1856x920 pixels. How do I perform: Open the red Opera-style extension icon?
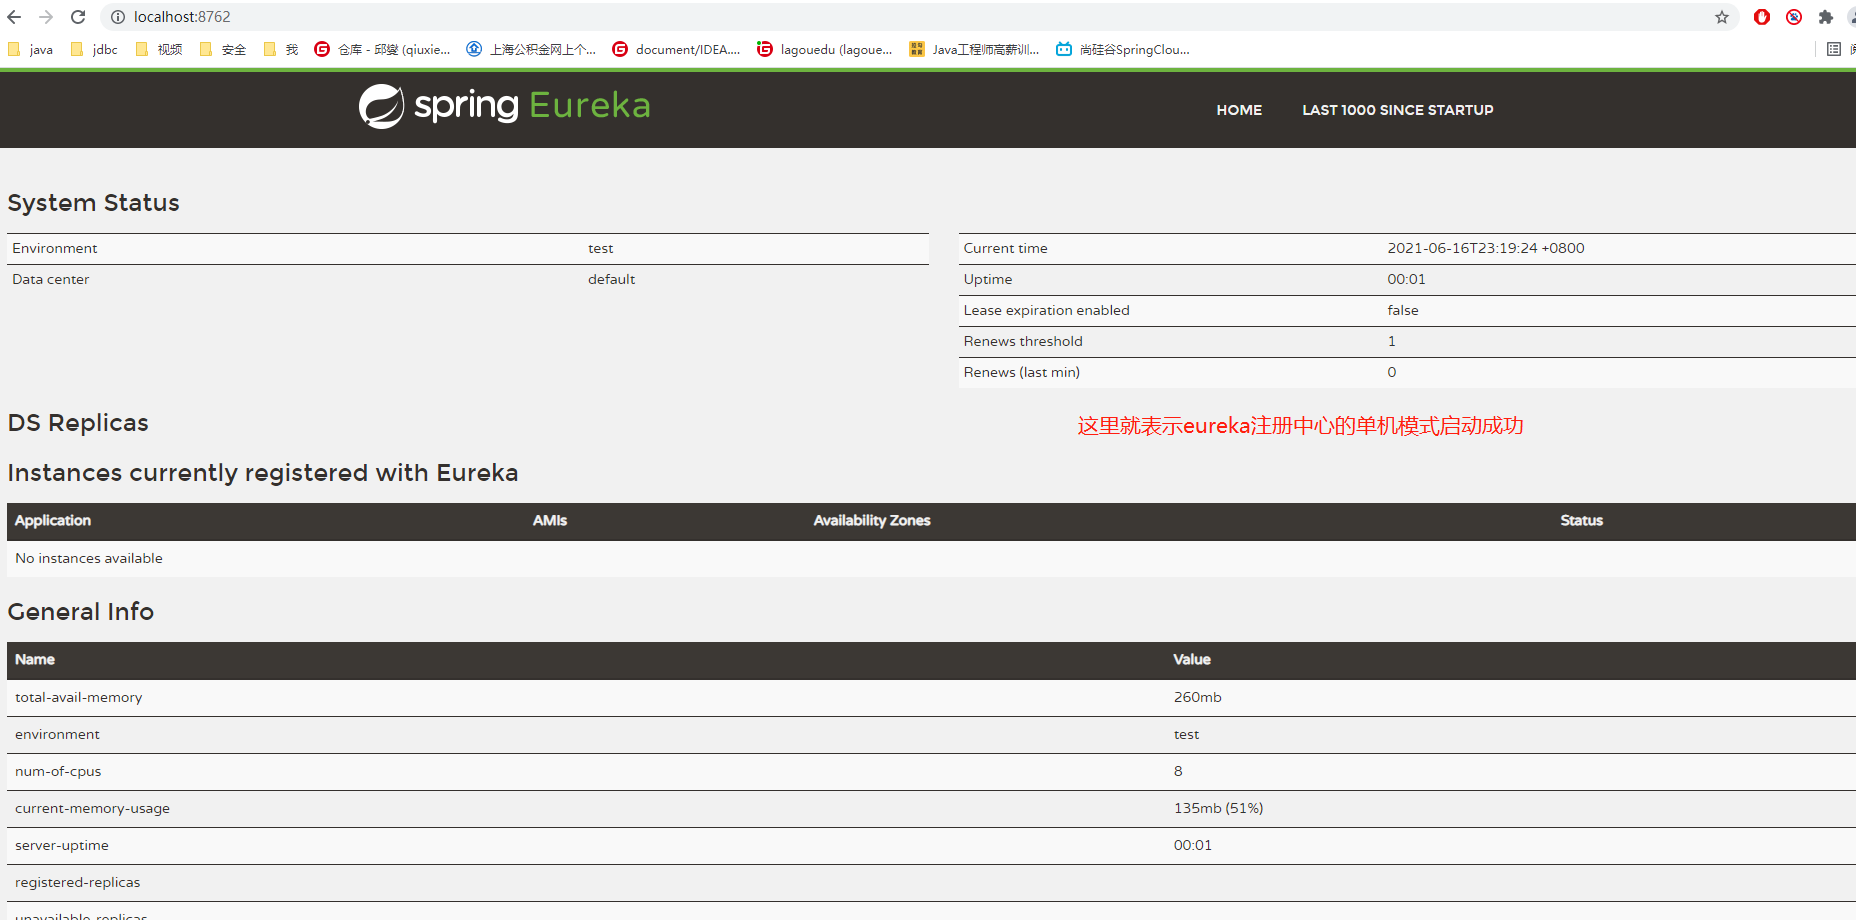click(1762, 17)
